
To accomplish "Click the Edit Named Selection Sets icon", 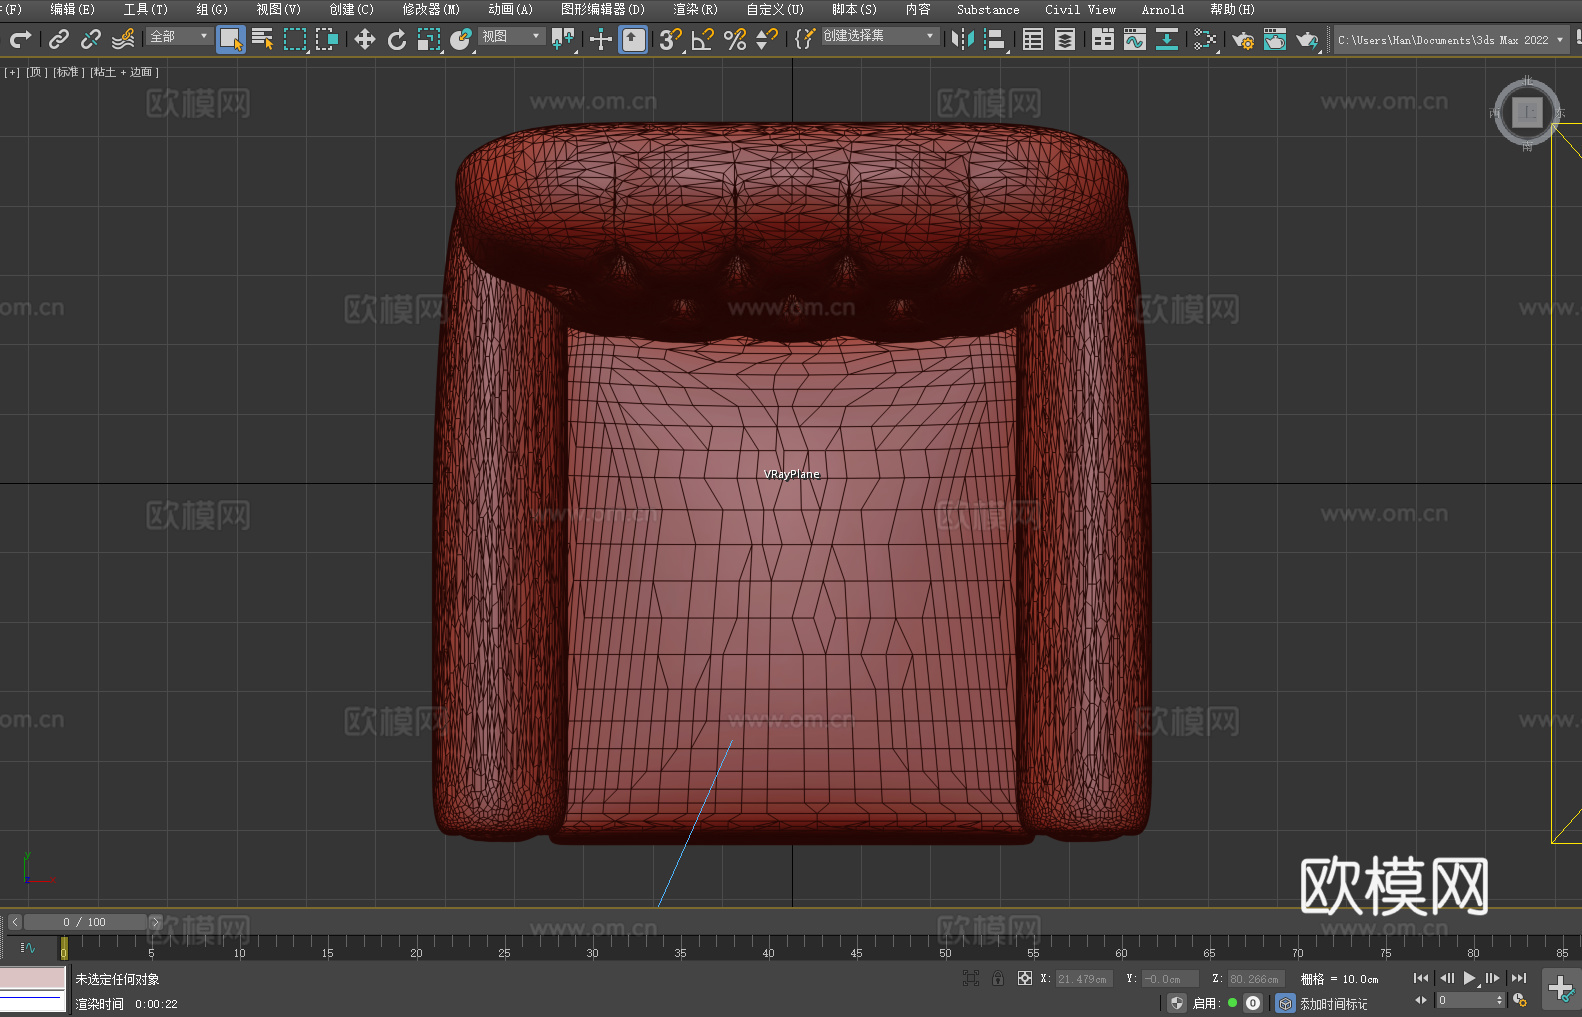I will [805, 39].
